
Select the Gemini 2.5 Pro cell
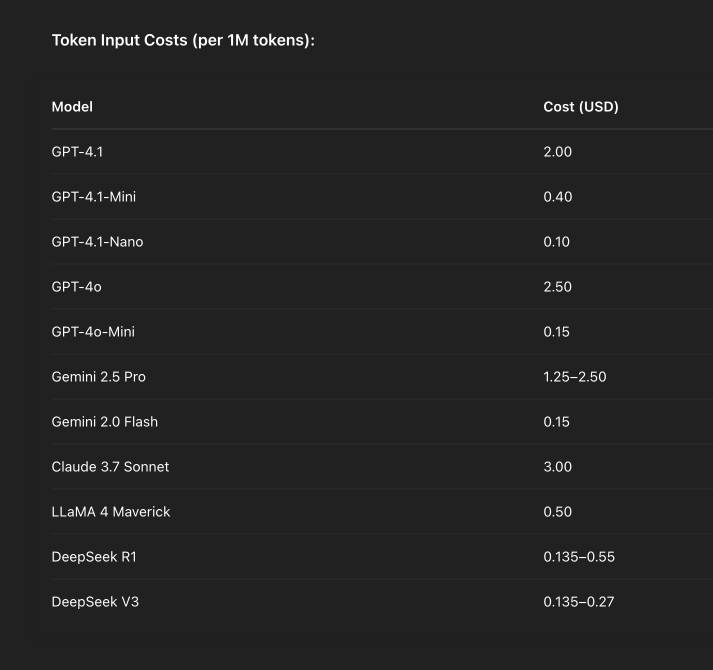click(x=99, y=377)
